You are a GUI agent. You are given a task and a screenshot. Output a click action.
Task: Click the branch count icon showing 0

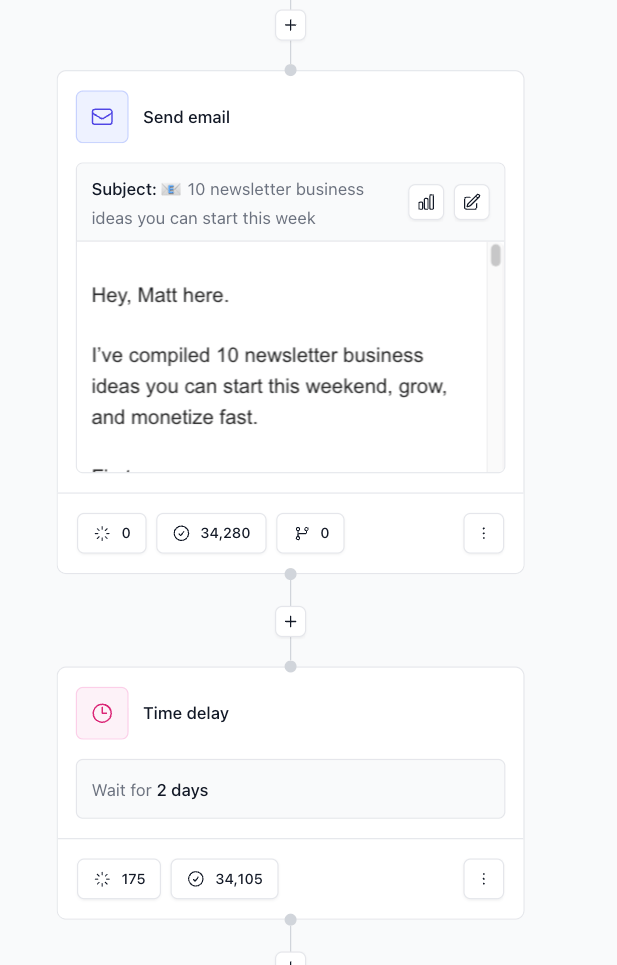pos(311,533)
